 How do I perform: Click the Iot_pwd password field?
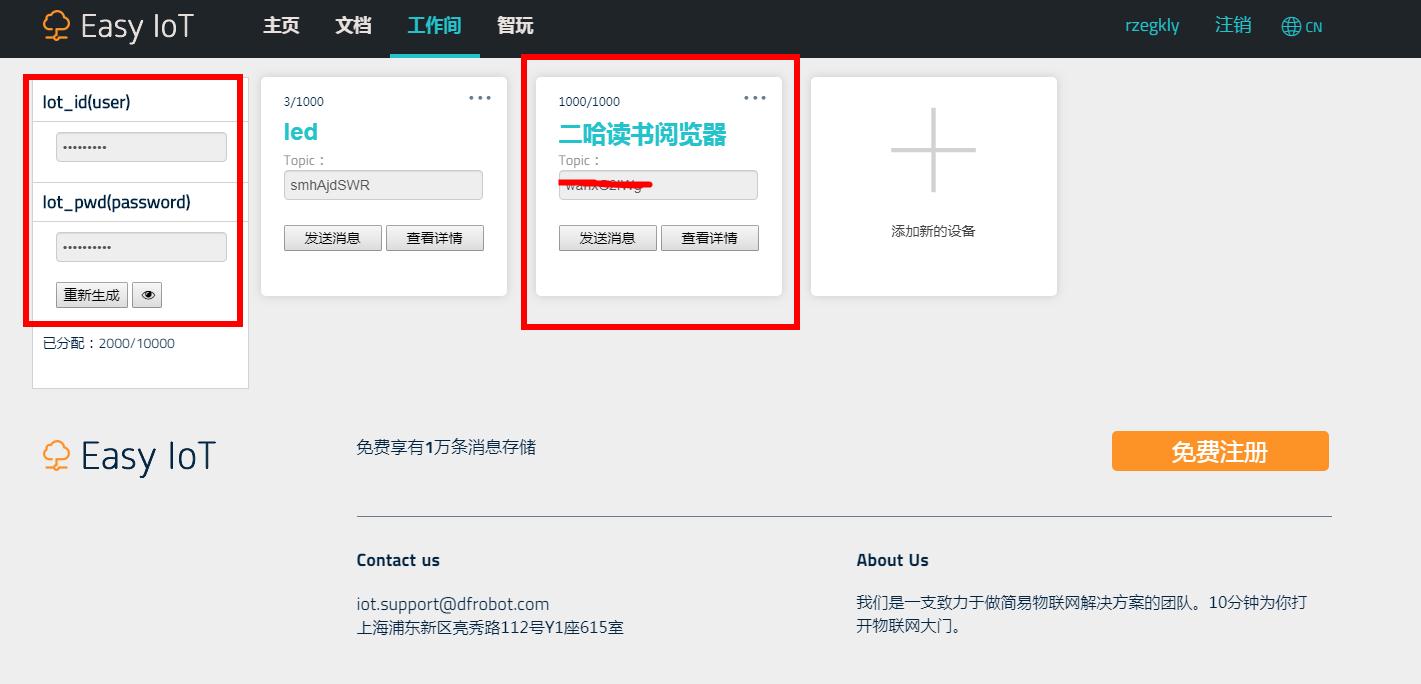141,247
